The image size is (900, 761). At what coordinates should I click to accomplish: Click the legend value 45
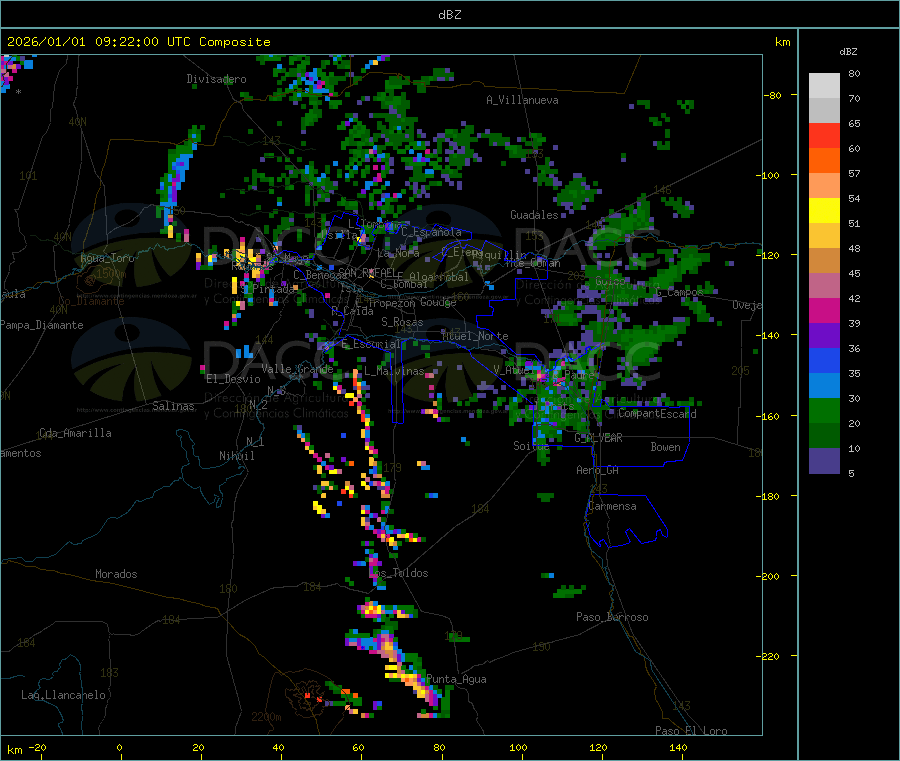(854, 273)
